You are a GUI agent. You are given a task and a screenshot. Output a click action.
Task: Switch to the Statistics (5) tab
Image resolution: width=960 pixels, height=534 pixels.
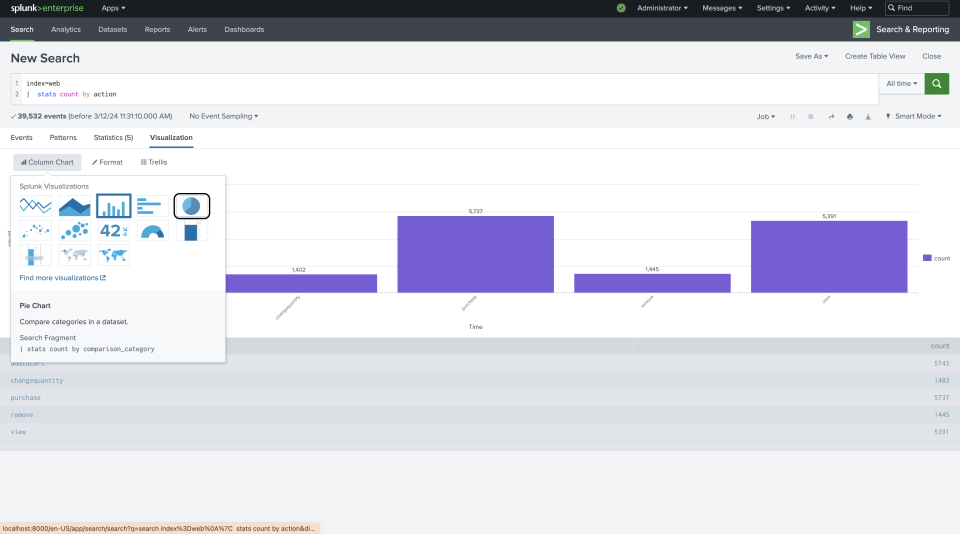113,138
